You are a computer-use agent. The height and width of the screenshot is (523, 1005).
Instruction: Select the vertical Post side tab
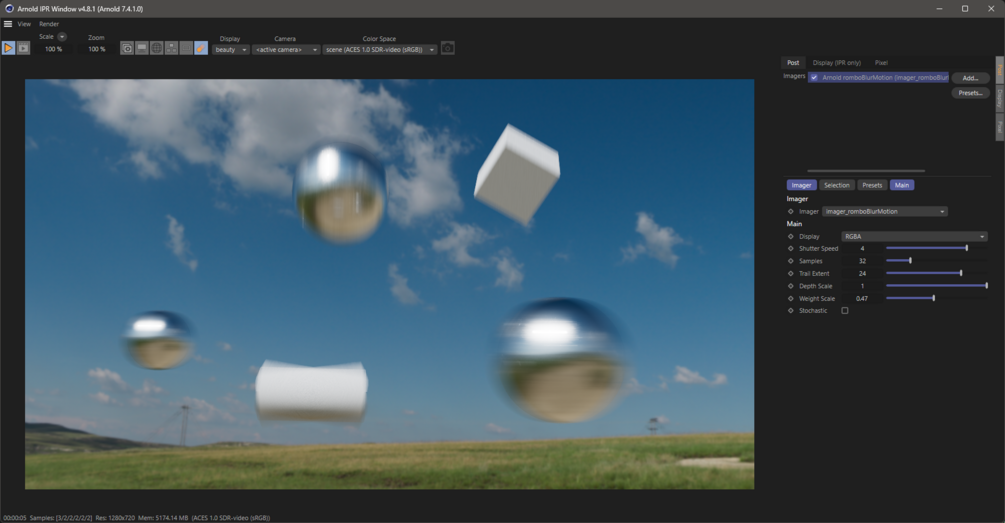[x=999, y=69]
